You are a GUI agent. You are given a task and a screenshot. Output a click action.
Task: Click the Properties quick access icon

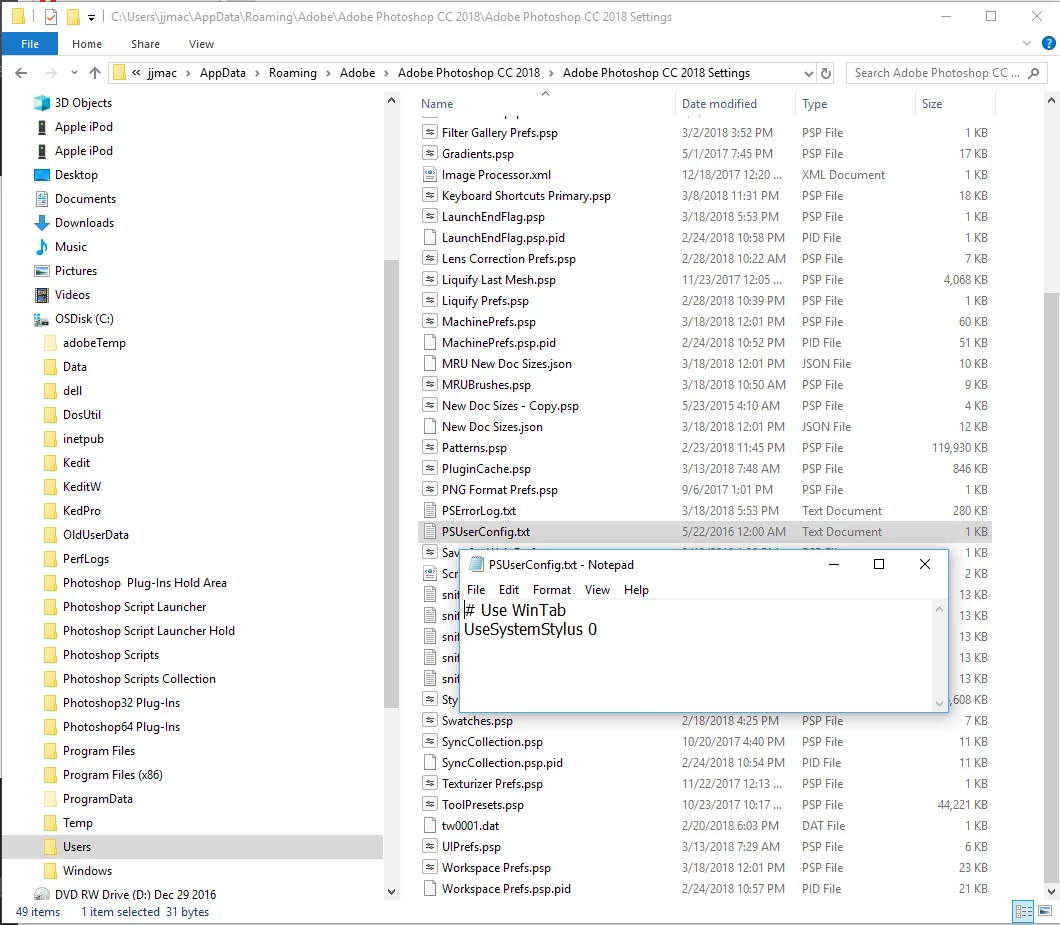pyautogui.click(x=51, y=16)
